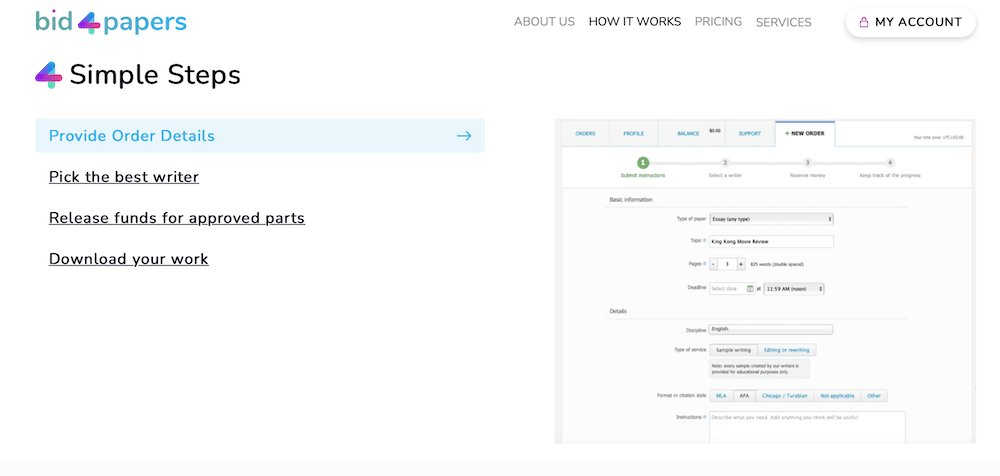Screen dimensions: 1000x476
Task: Open the bid4papers logo home link
Action: click(111, 22)
